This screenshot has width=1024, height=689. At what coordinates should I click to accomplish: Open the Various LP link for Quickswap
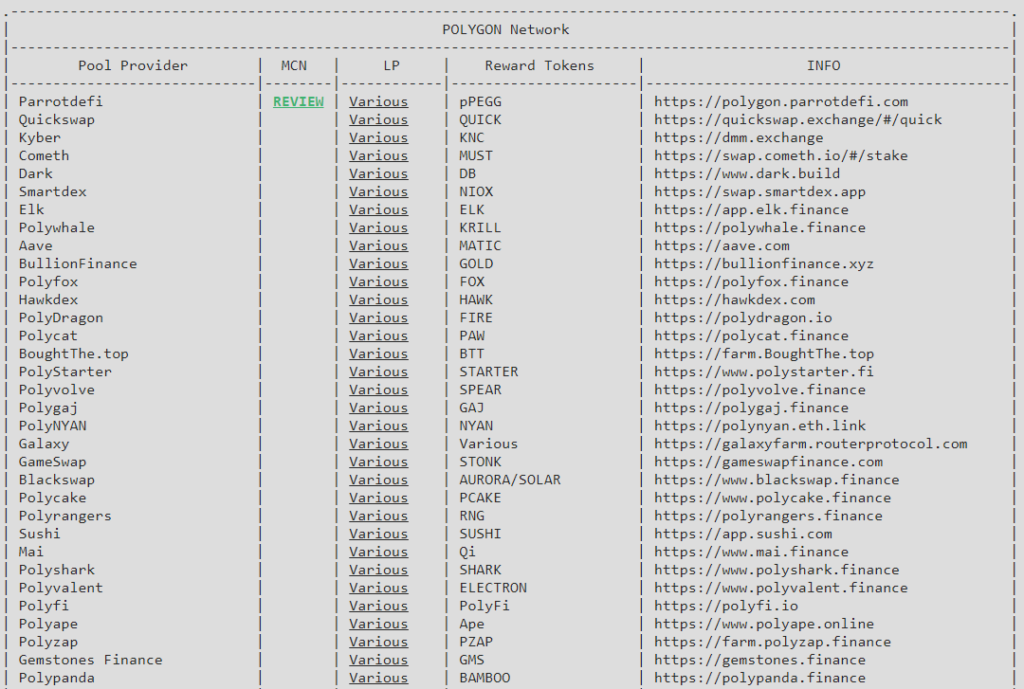[378, 120]
